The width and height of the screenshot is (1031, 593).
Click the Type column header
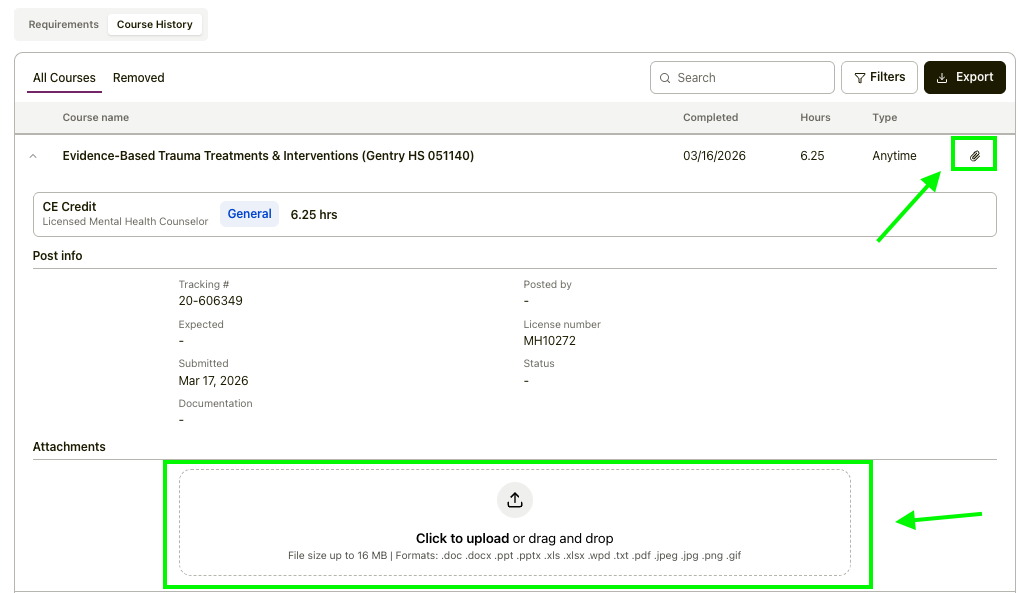pyautogui.click(x=884, y=118)
